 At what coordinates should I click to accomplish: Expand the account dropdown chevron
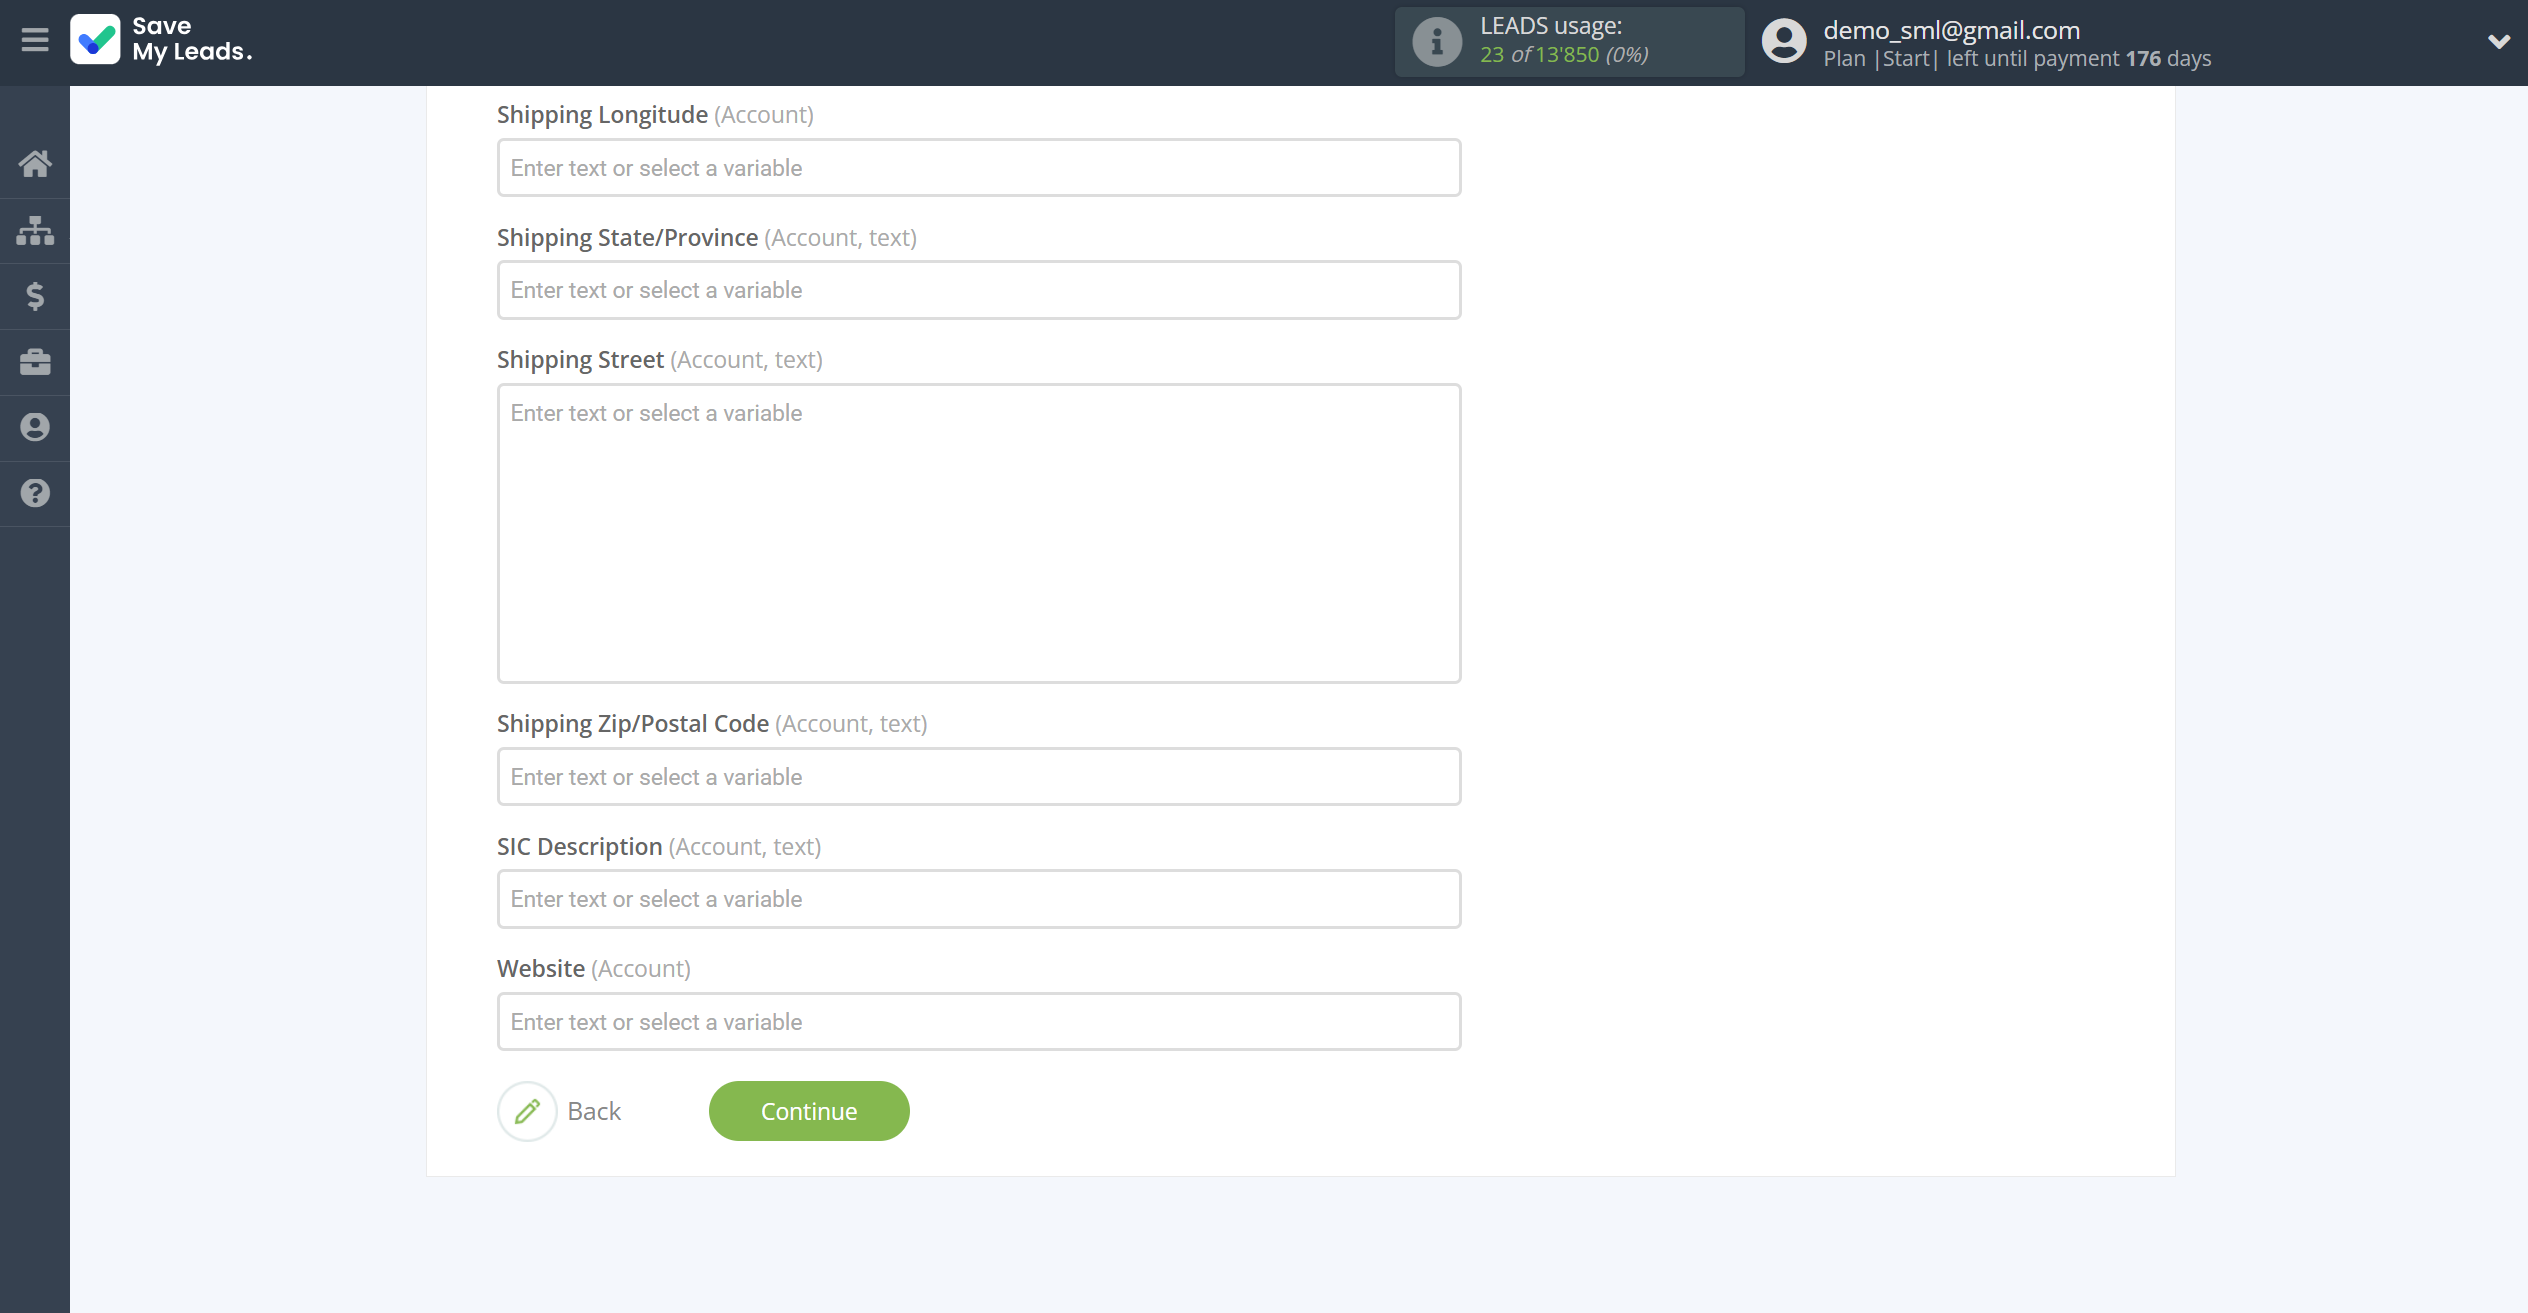click(2499, 42)
